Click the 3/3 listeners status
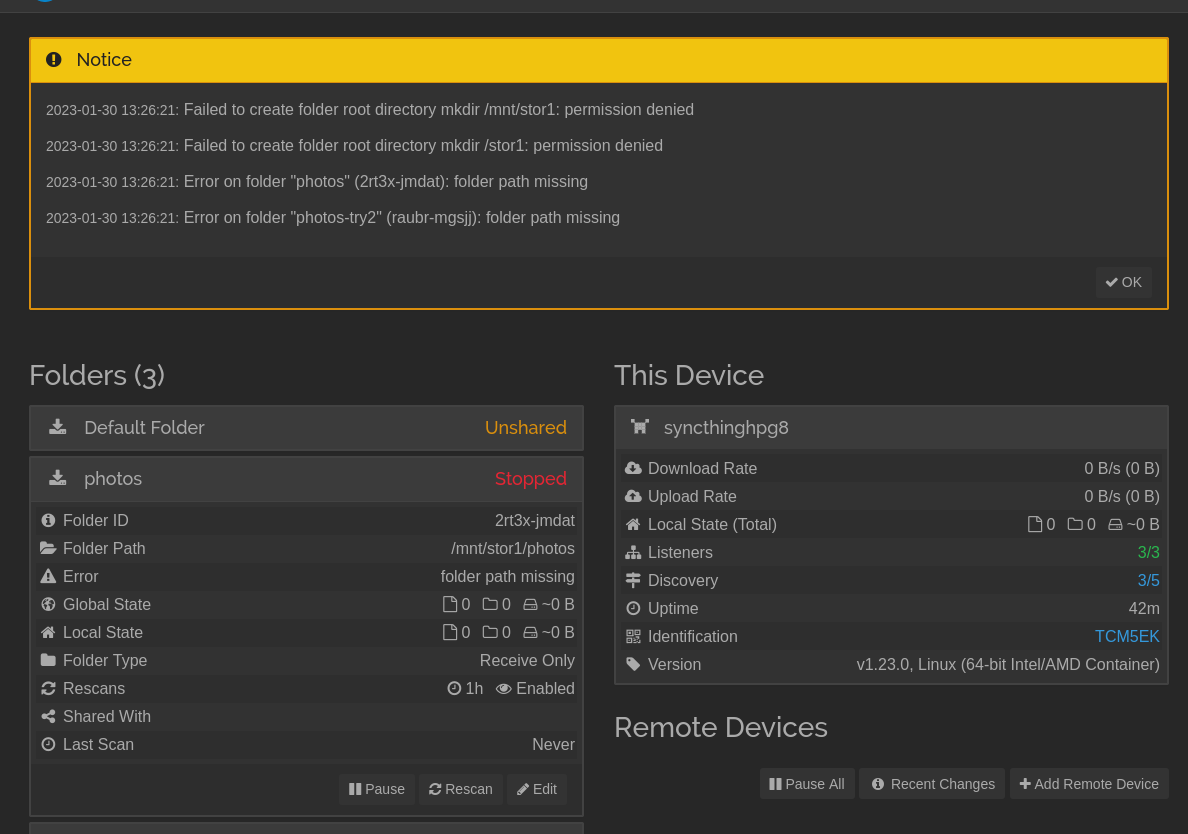Screen dimensions: 1188x834 (x=1148, y=553)
